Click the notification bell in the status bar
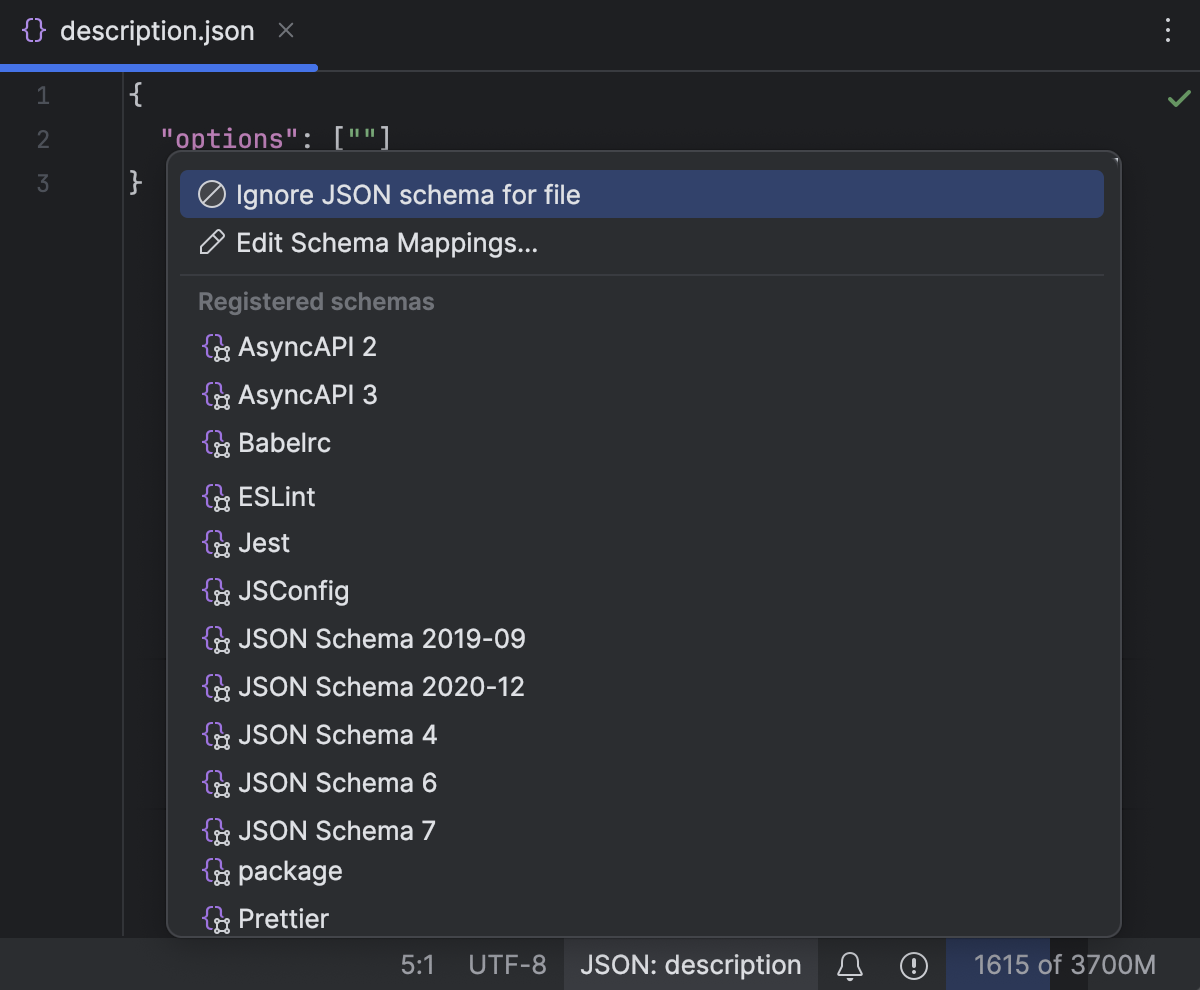The image size is (1200, 990). (851, 964)
